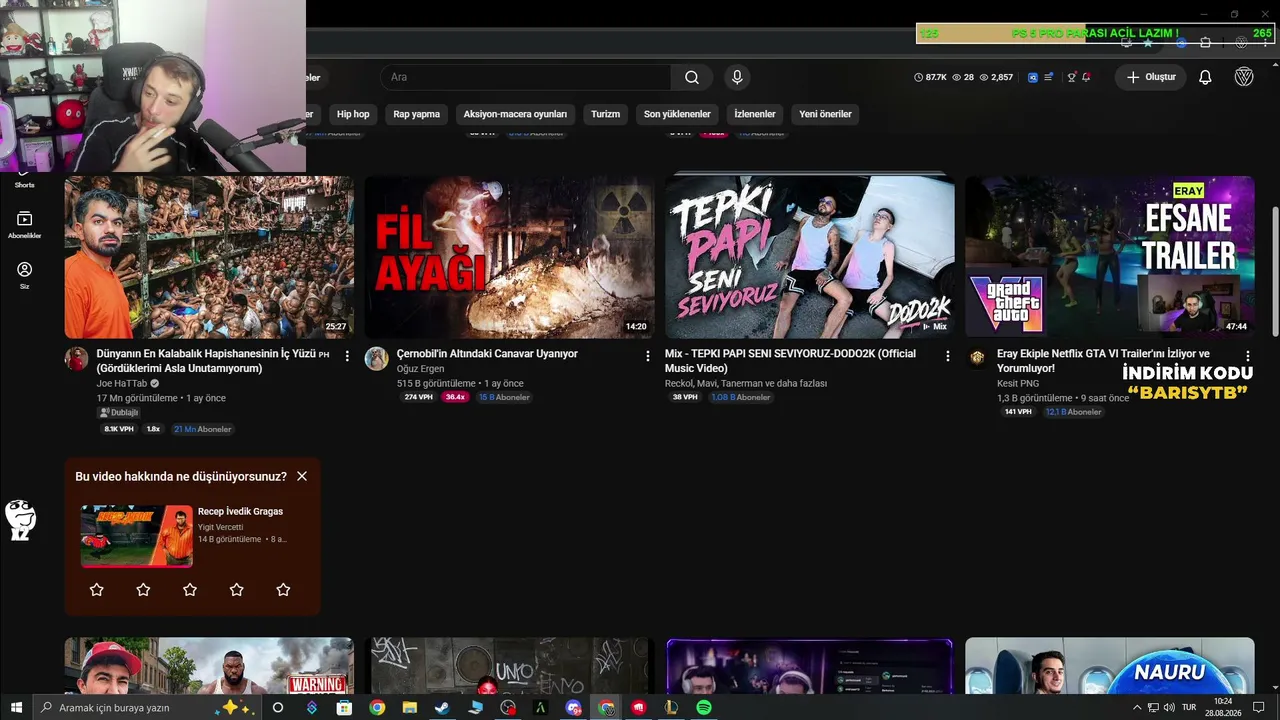Open Oğuz Ergen channel avatar
Screen dimensions: 1280x720
(x=376, y=358)
